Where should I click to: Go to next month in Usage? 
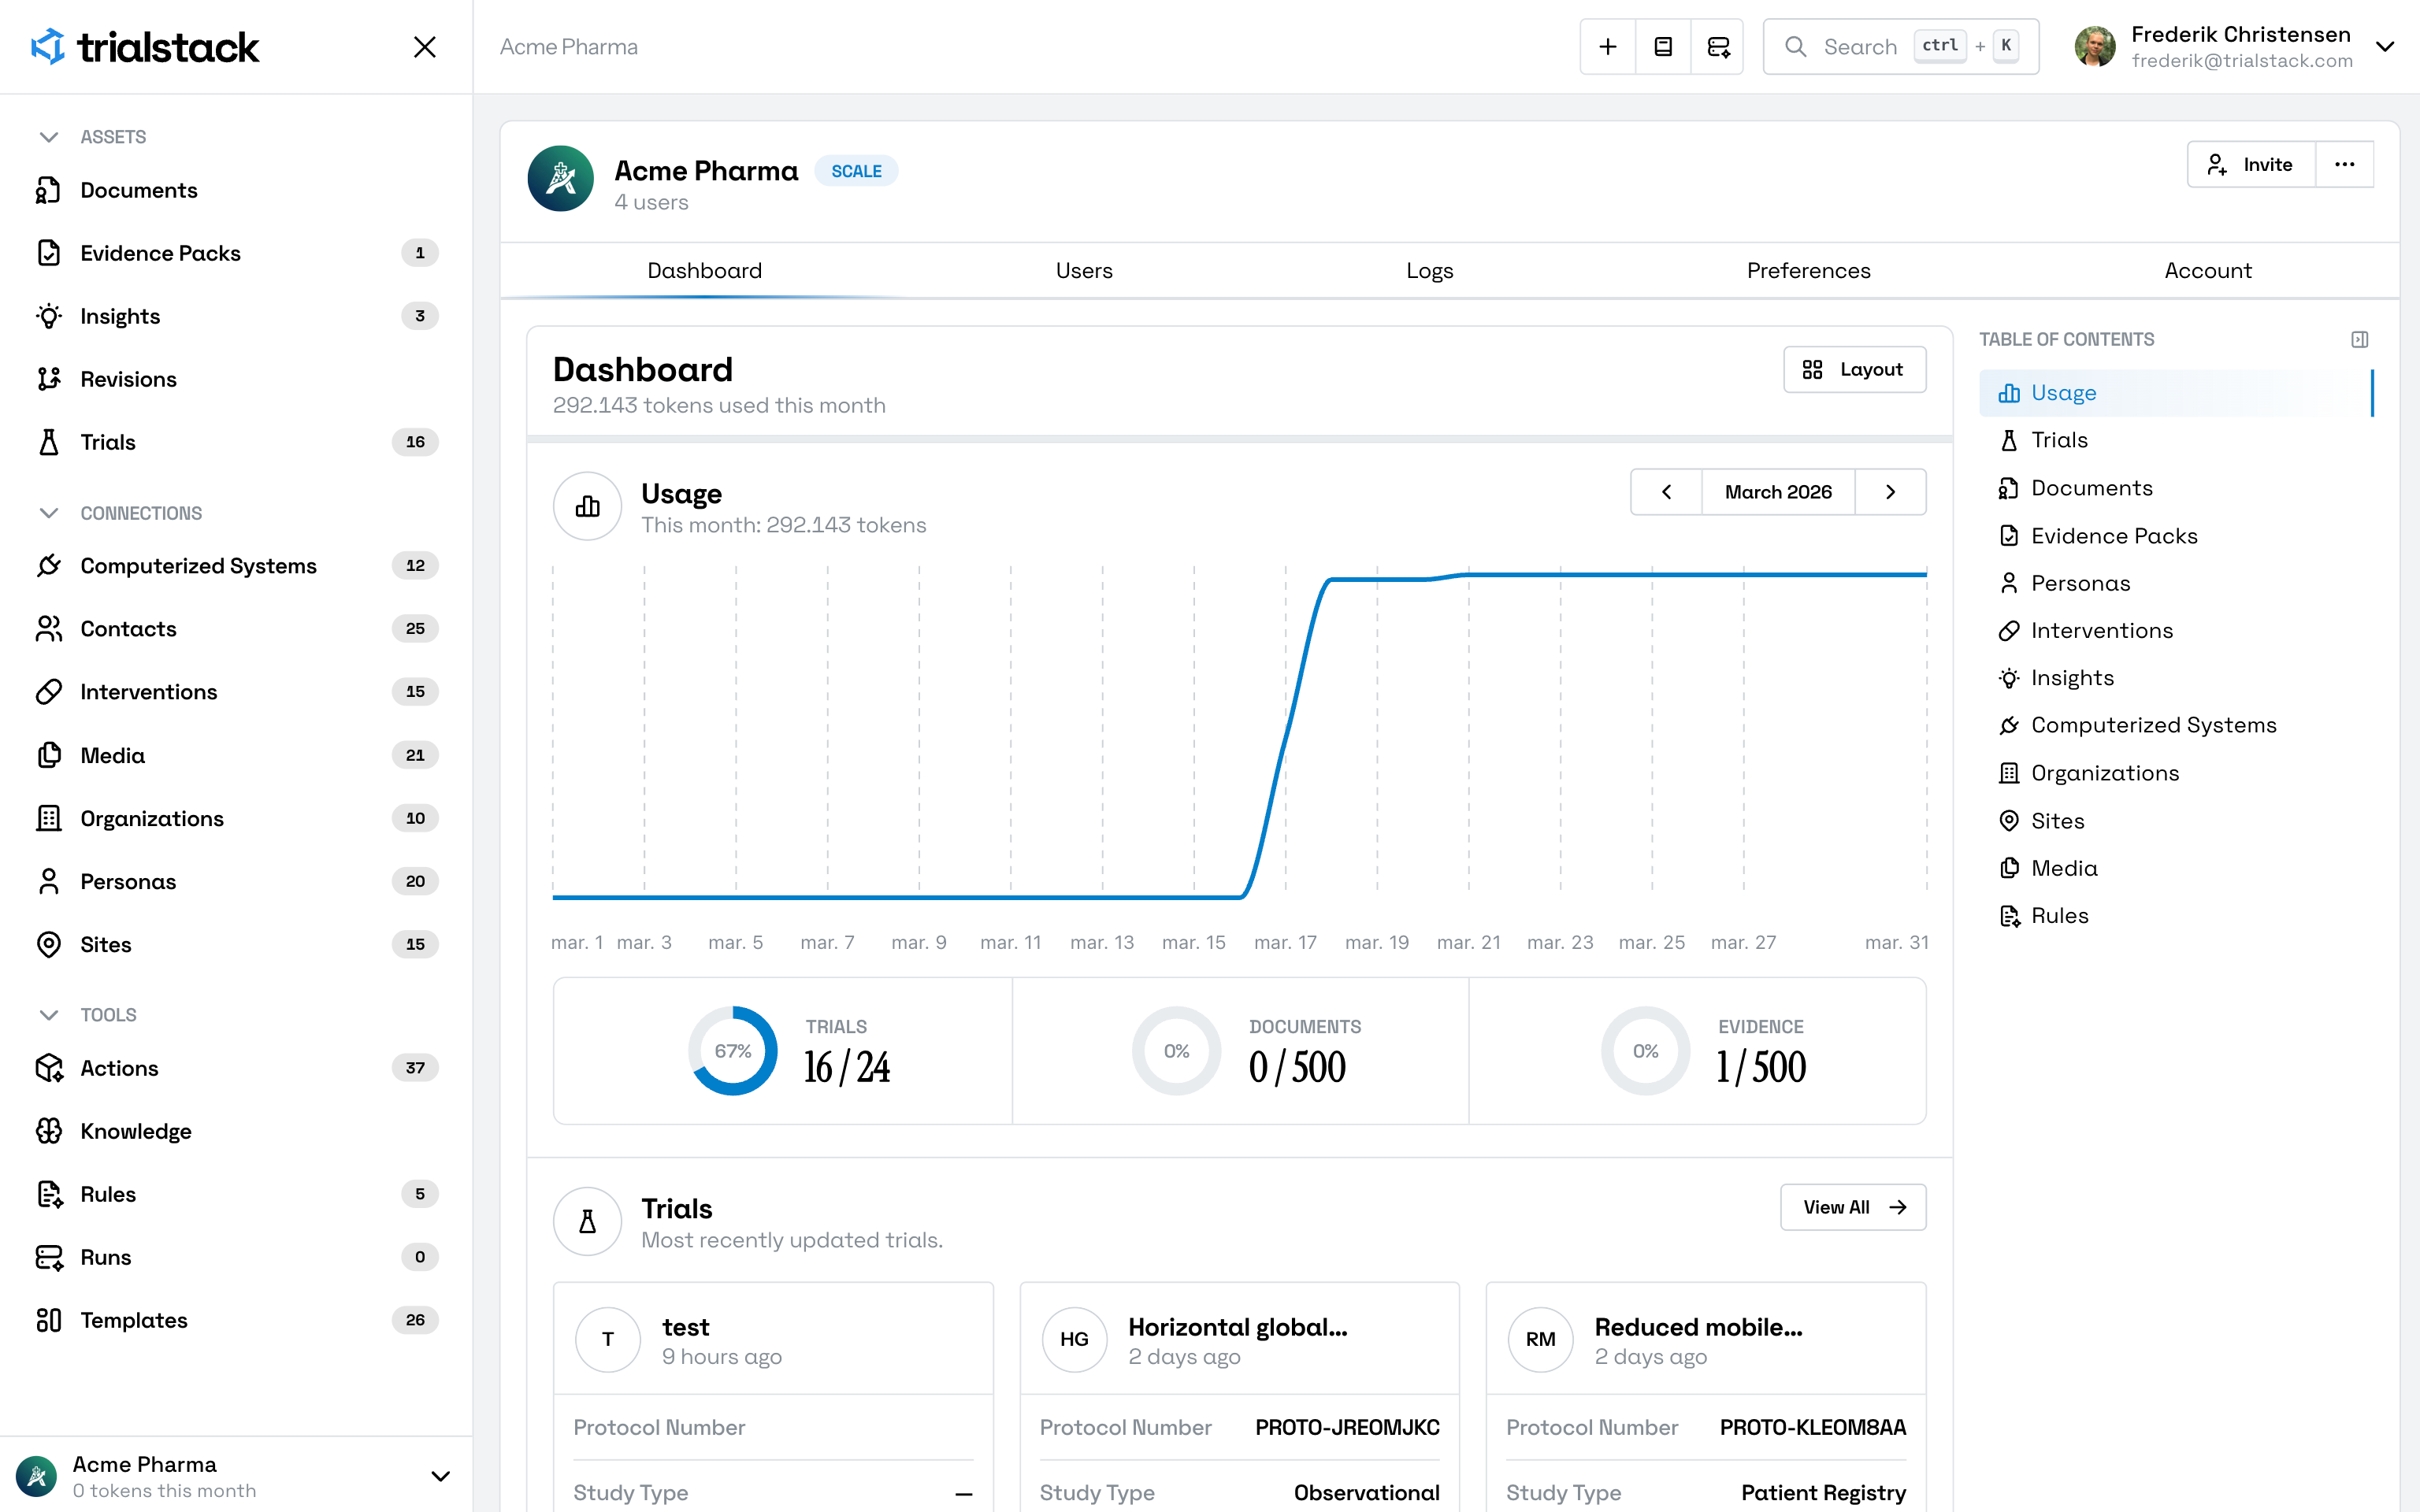click(1890, 492)
